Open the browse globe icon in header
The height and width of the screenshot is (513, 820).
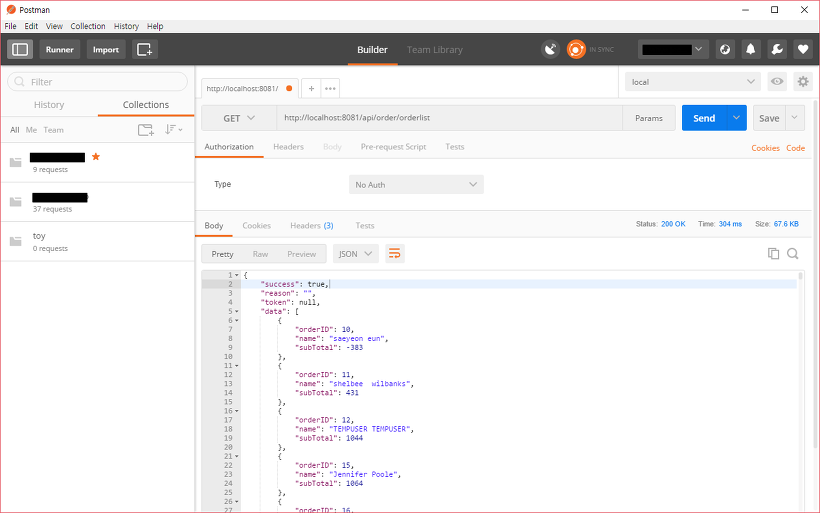tap(725, 50)
